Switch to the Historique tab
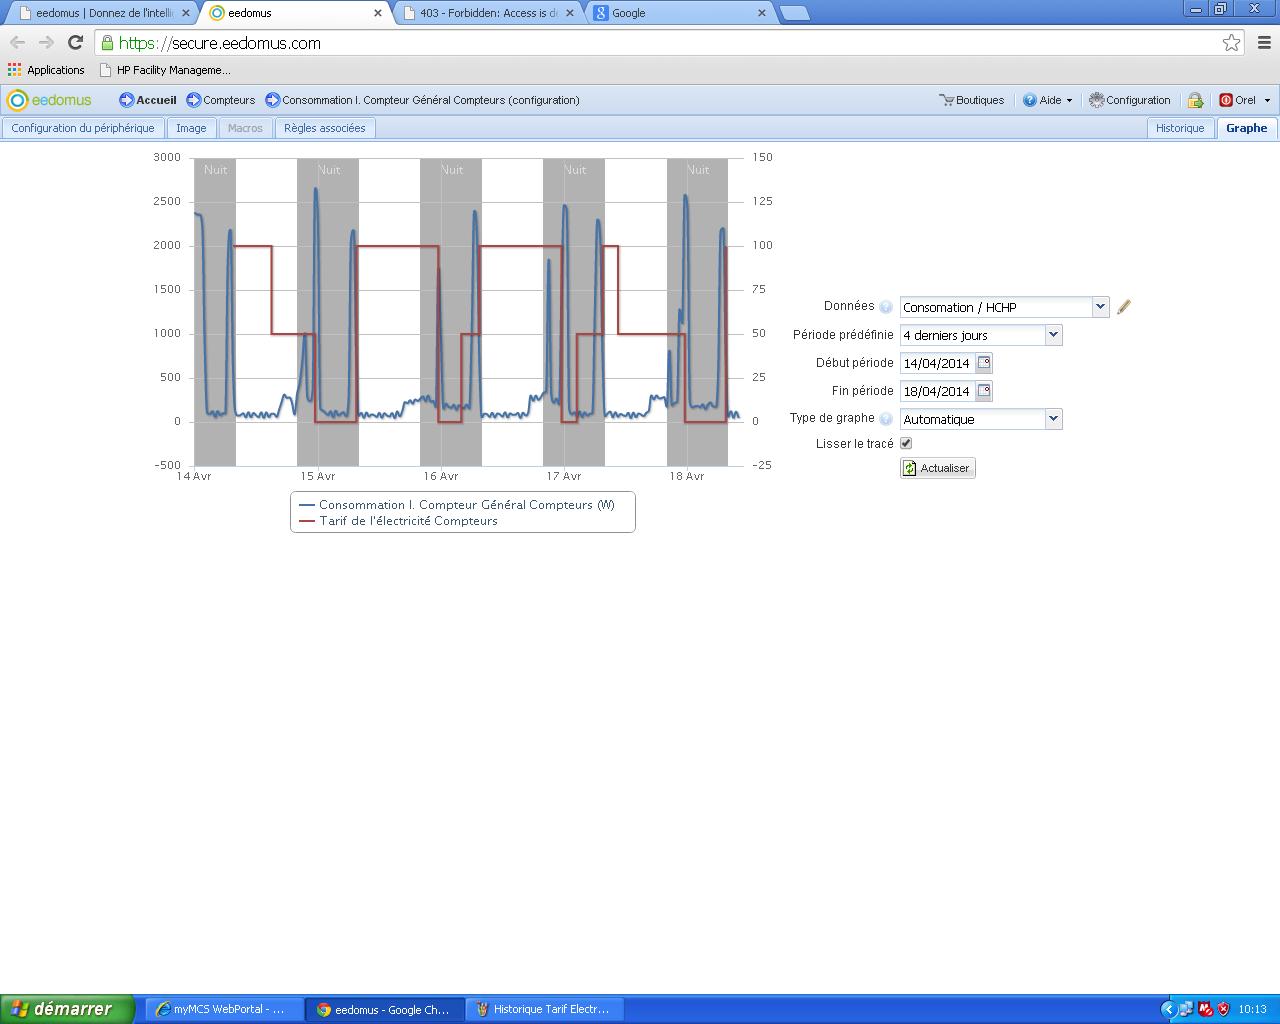Viewport: 1280px width, 1024px height. [1180, 128]
